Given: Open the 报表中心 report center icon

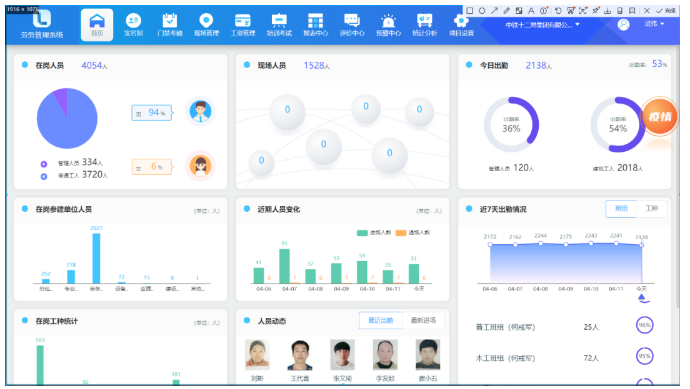Looking at the screenshot, I should pyautogui.click(x=316, y=25).
